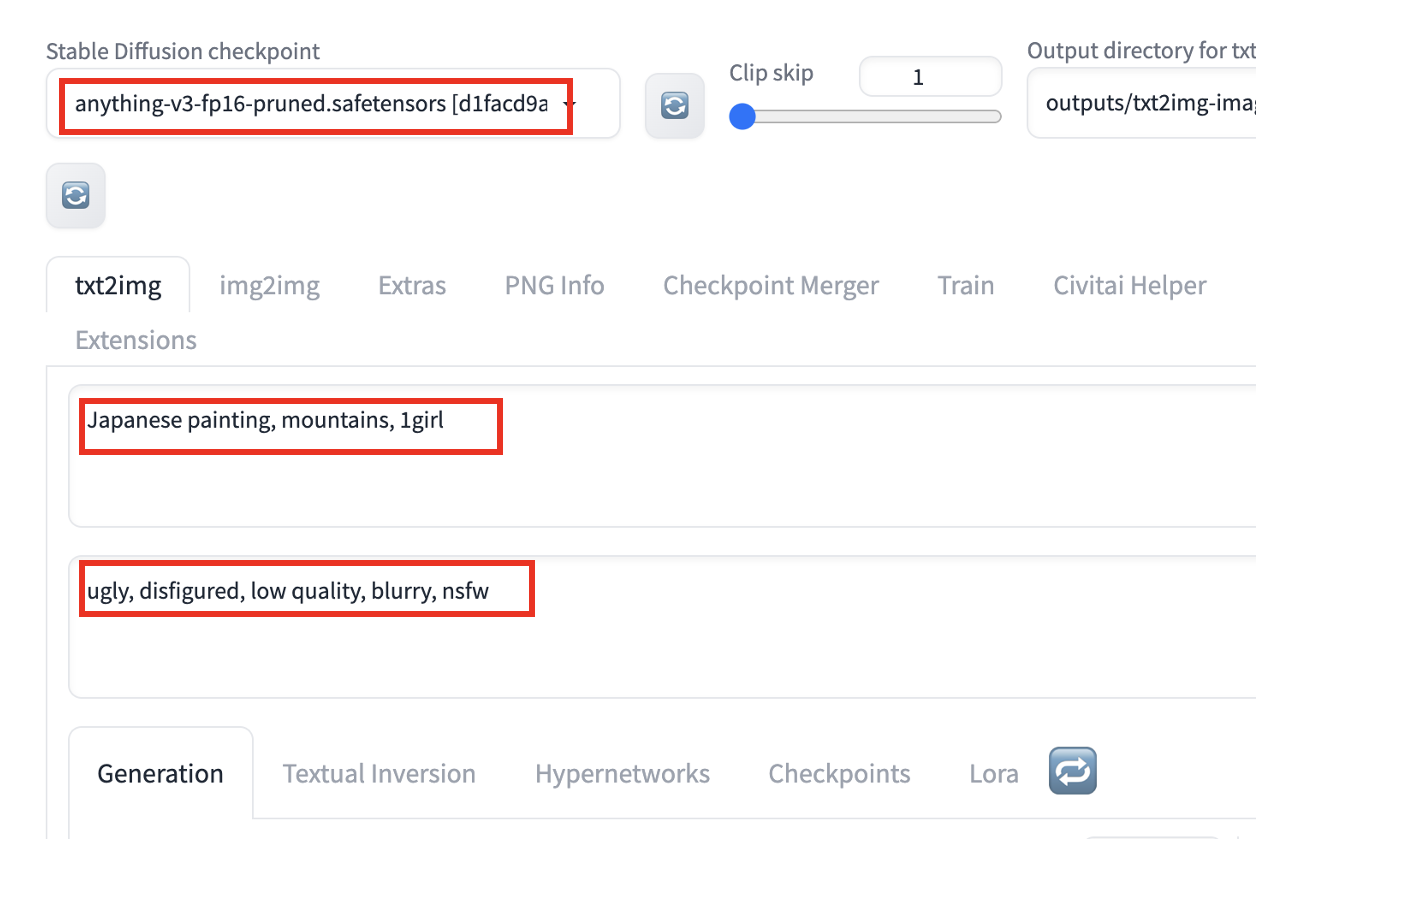1422x898 pixels.
Task: Open the Extensions tab
Action: [x=136, y=341]
